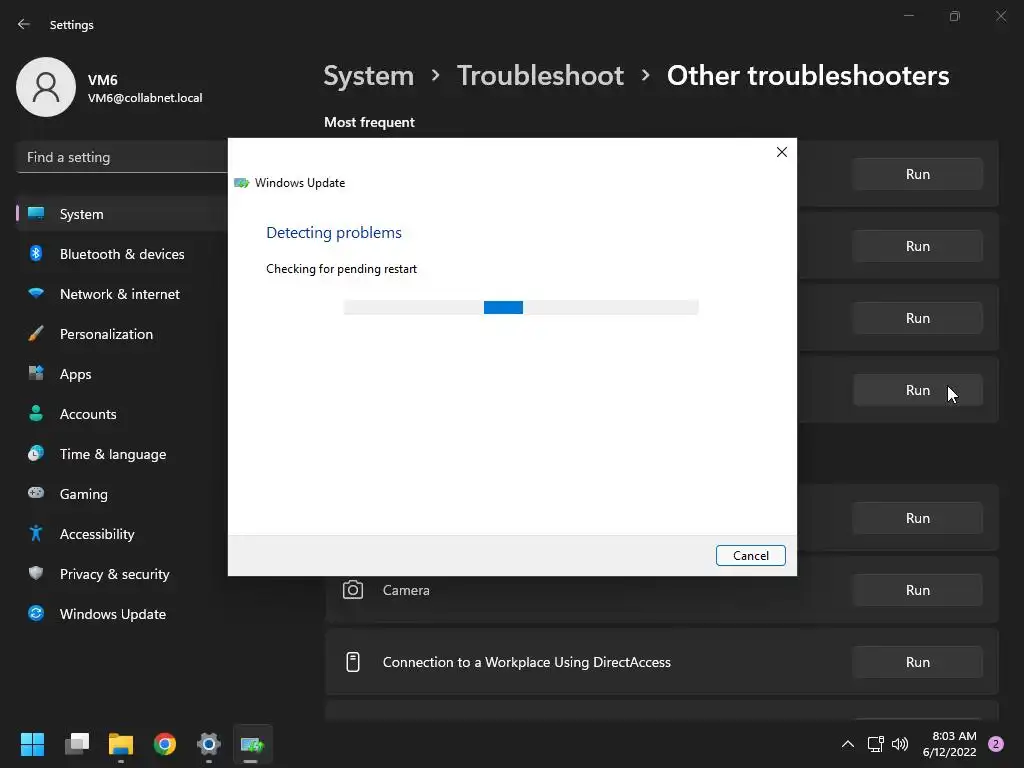Open the clock showing 8:03 AM
1024x768 pixels.
tap(949, 744)
